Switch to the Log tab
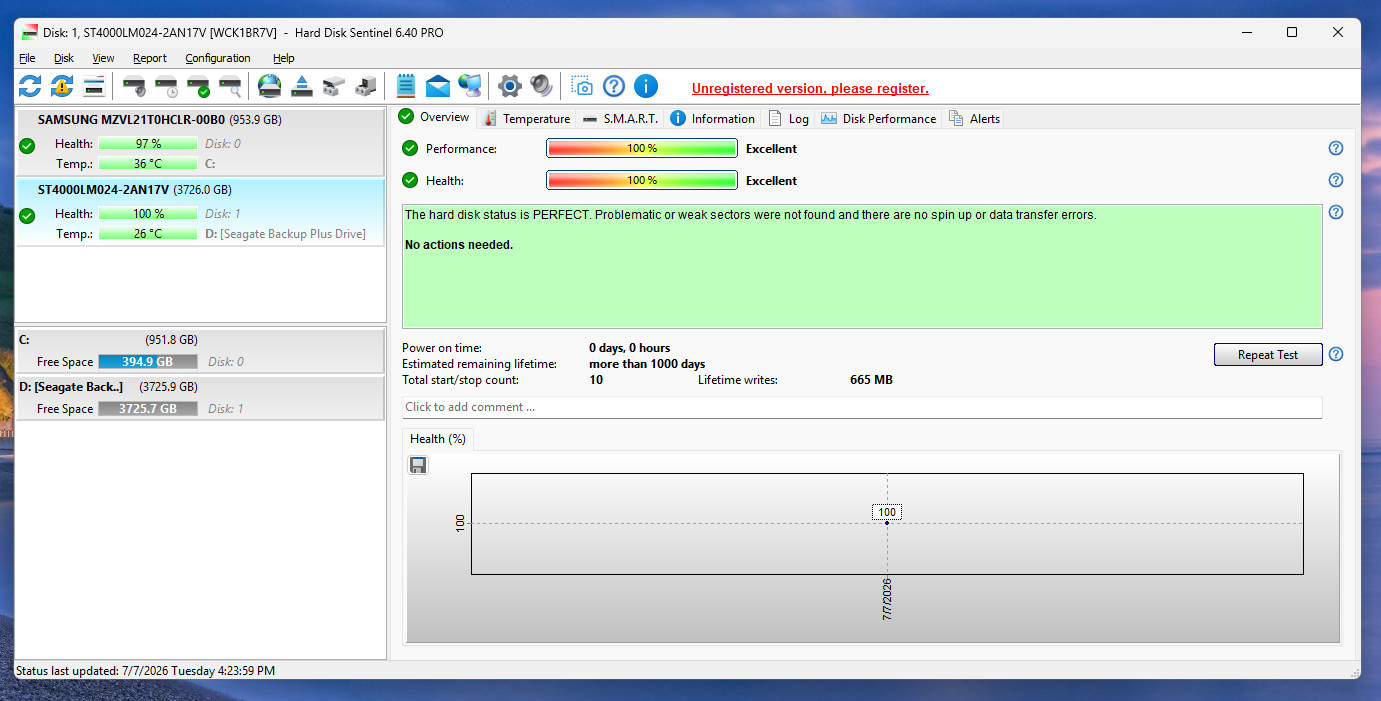Image resolution: width=1381 pixels, height=701 pixels. 788,118
